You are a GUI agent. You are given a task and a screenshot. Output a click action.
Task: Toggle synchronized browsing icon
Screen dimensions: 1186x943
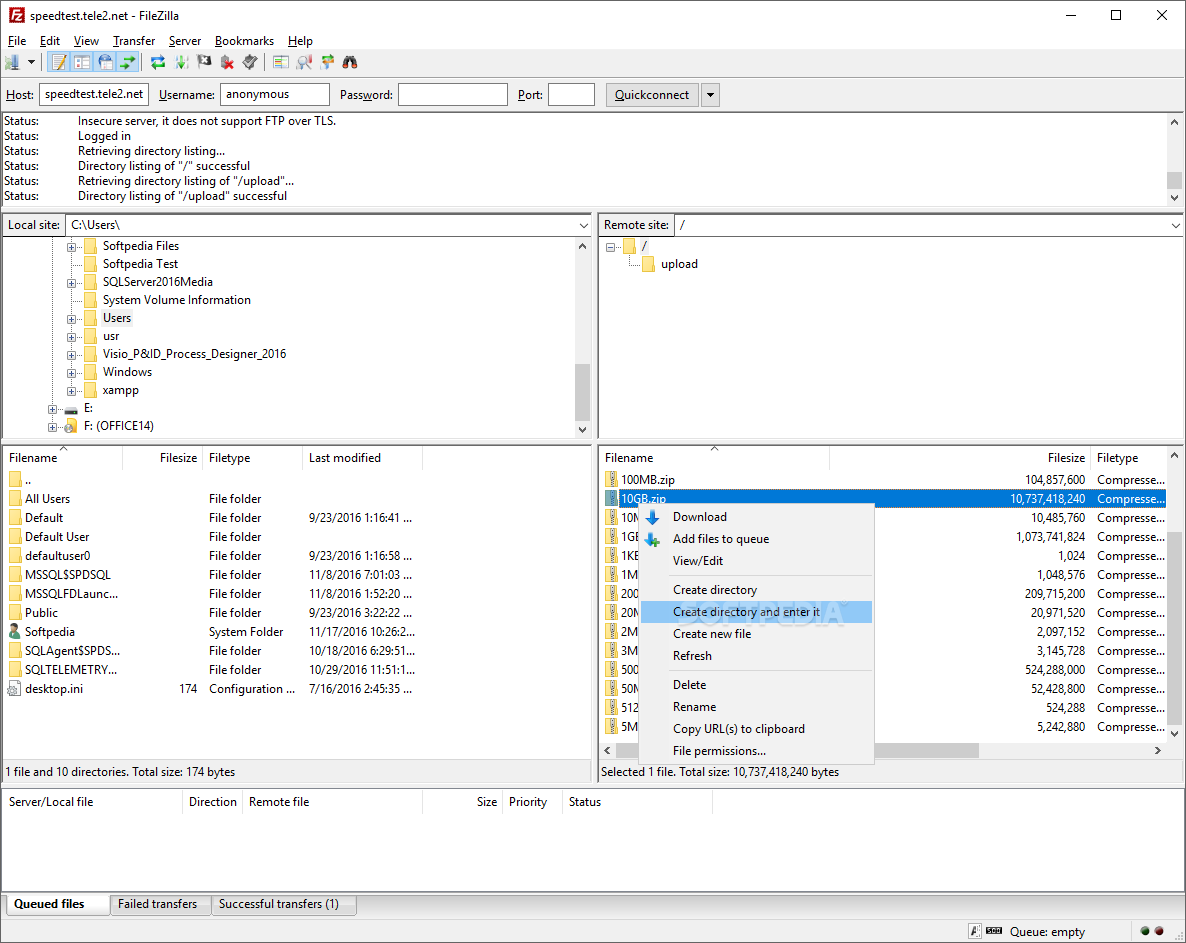327,63
